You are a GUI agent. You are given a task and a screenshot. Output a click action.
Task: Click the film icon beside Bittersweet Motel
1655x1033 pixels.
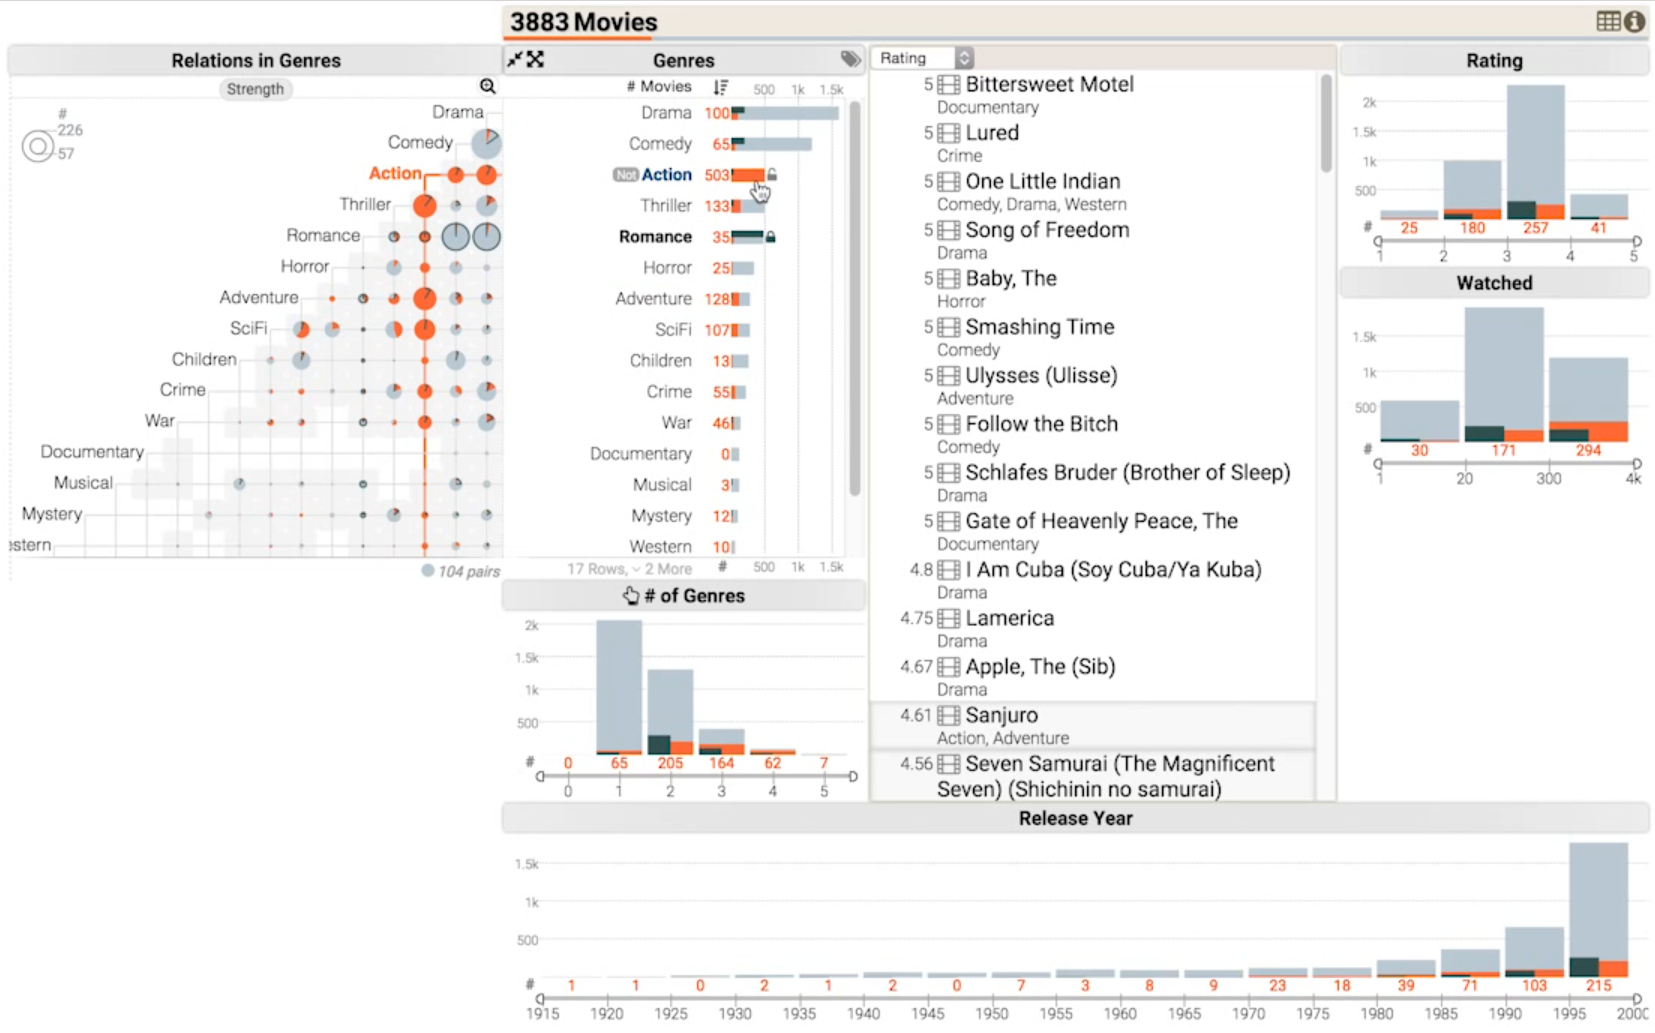point(949,84)
